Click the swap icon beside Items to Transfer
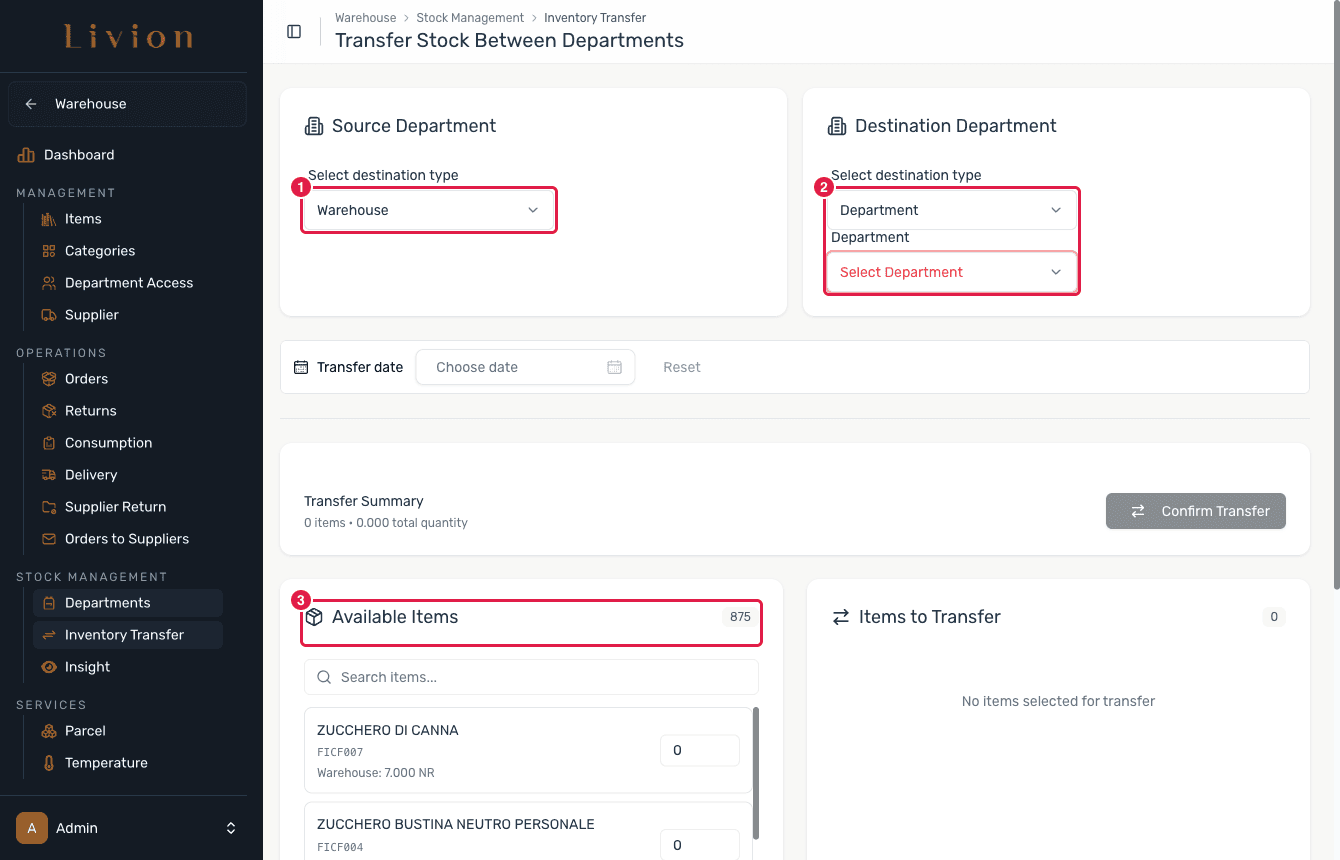Image resolution: width=1340 pixels, height=860 pixels. 841,617
